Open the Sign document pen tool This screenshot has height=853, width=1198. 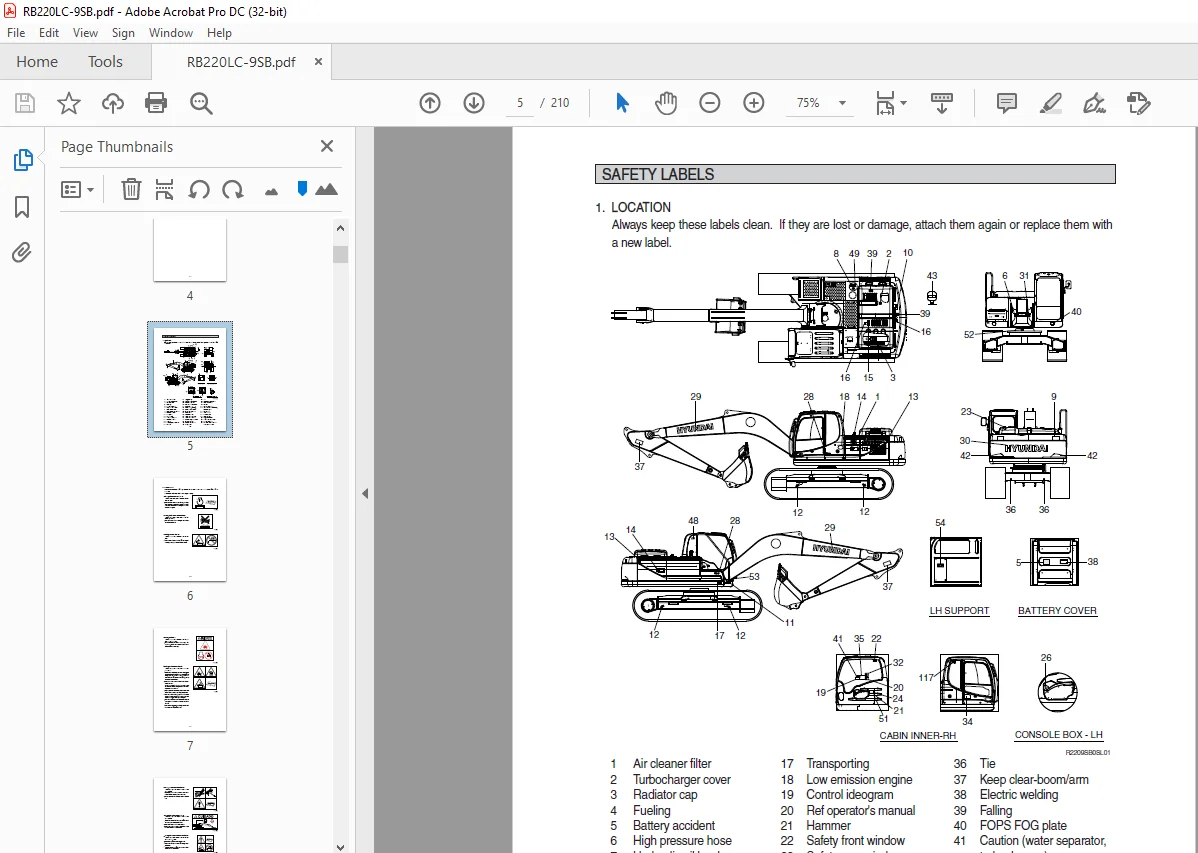[x=1094, y=103]
